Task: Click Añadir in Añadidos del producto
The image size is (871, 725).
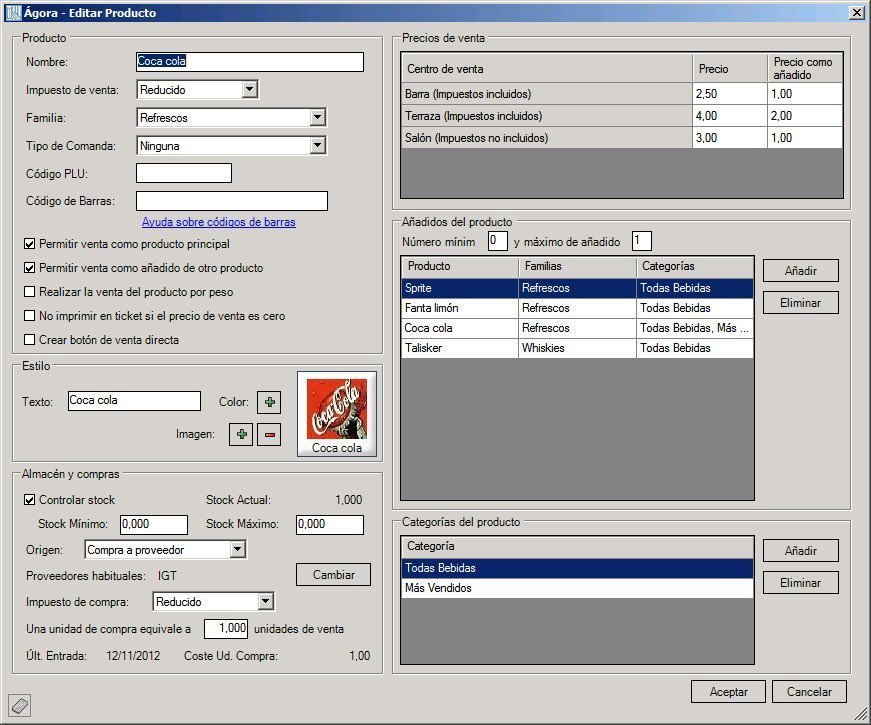Action: coord(800,271)
